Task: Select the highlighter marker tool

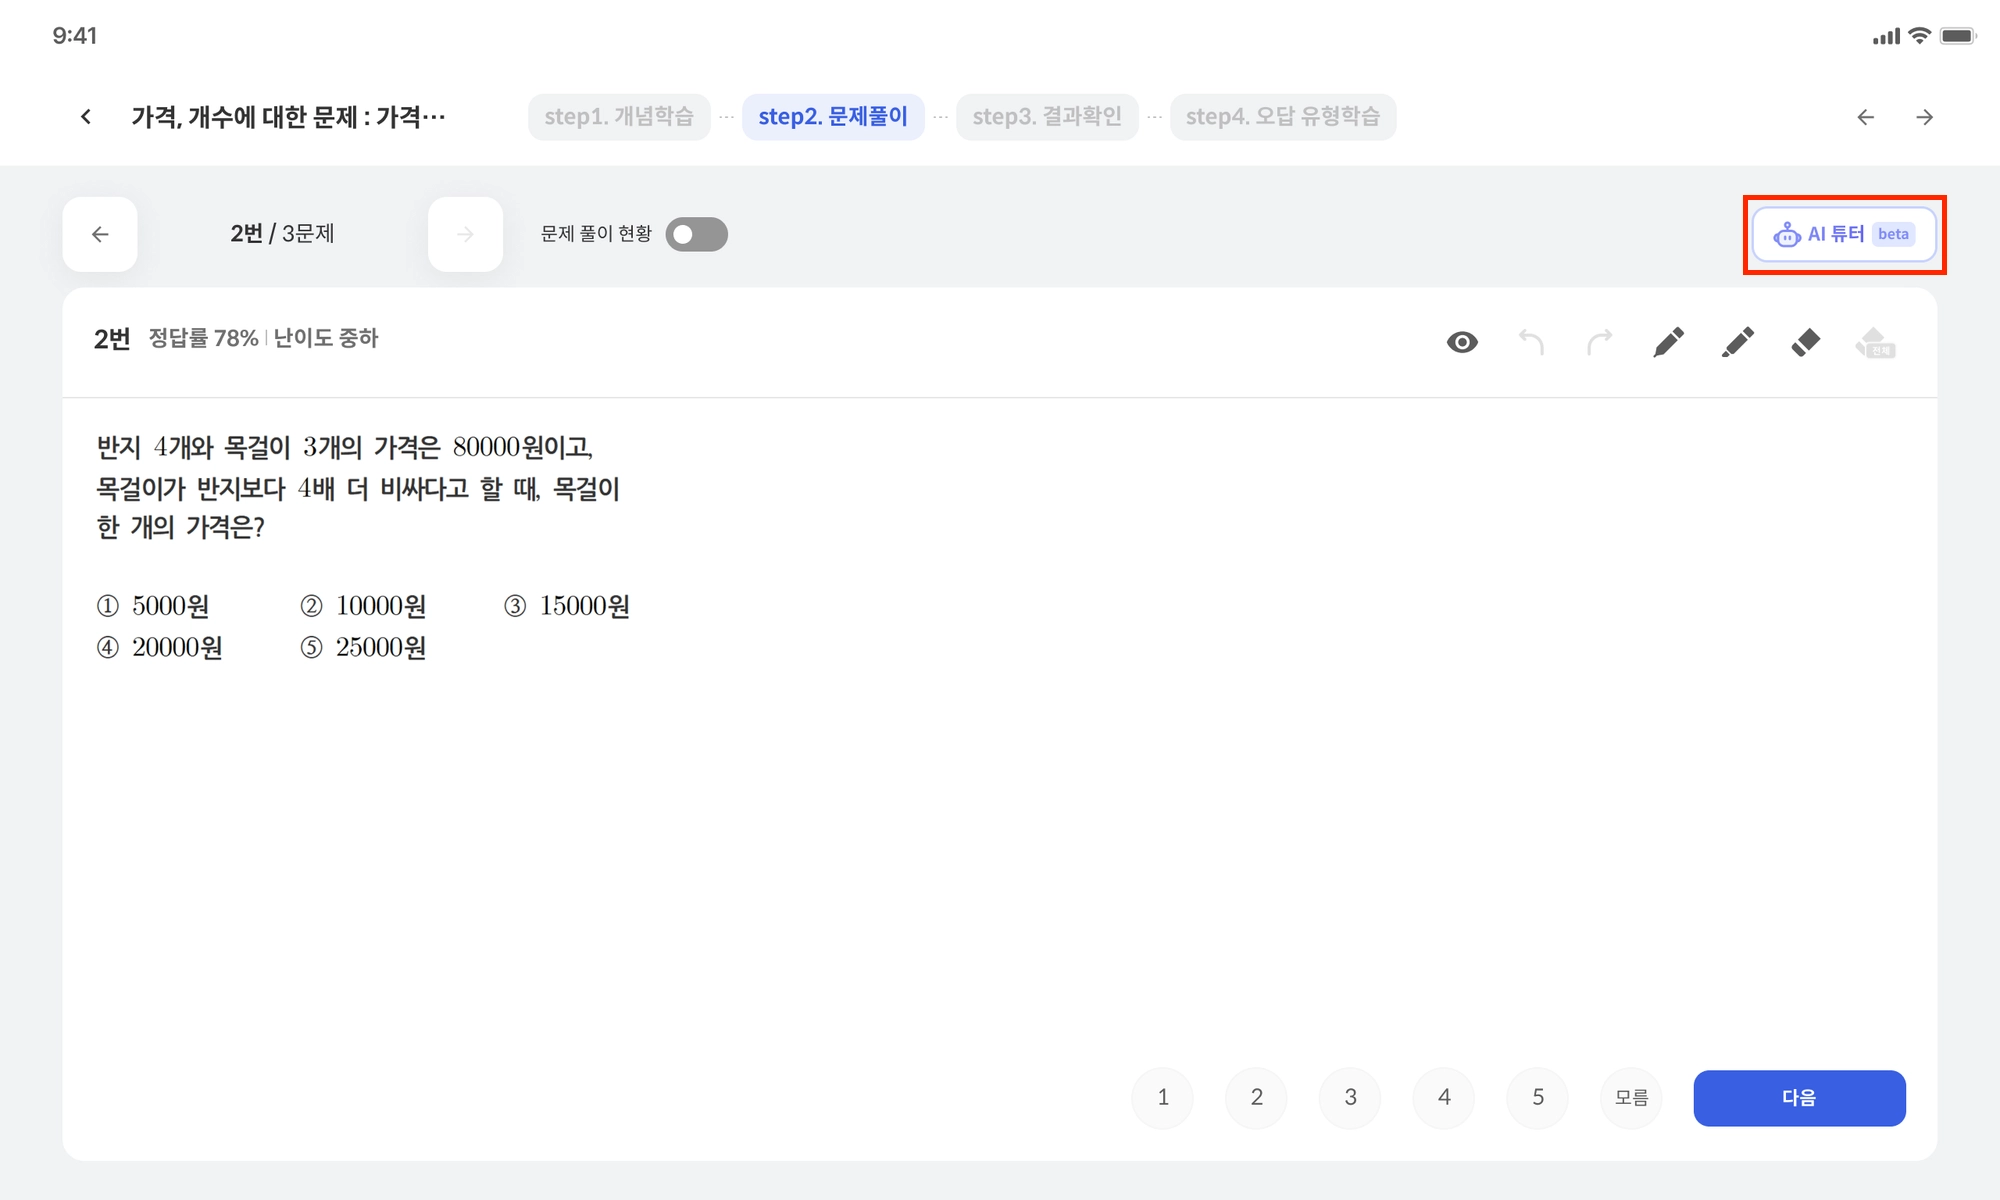Action: (x=1737, y=342)
